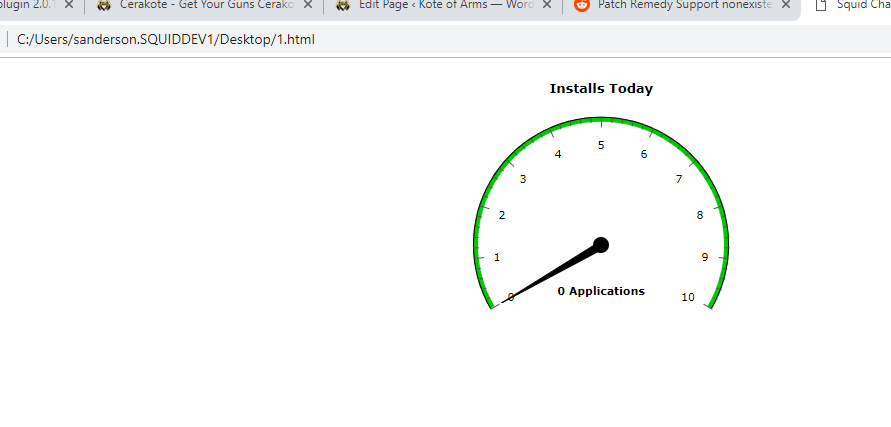Close the plugin 2.0 tab

[69, 5]
